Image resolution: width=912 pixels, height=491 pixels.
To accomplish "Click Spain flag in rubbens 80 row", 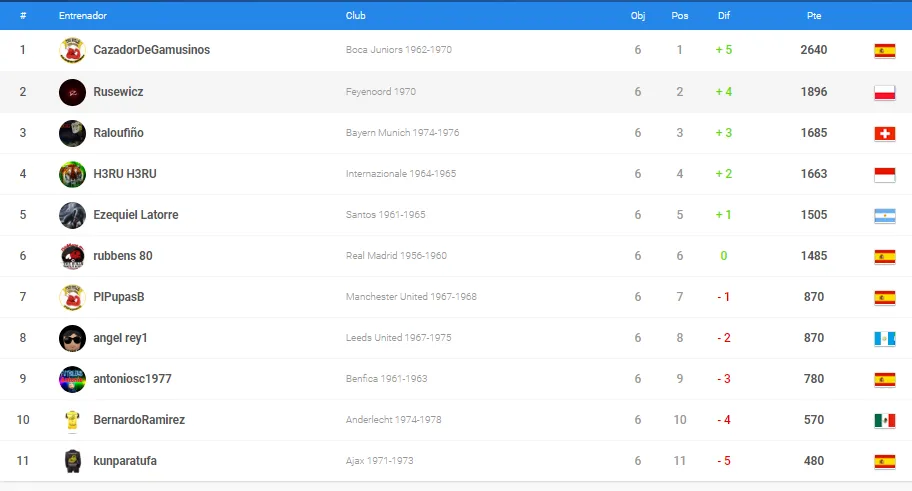I will [885, 256].
